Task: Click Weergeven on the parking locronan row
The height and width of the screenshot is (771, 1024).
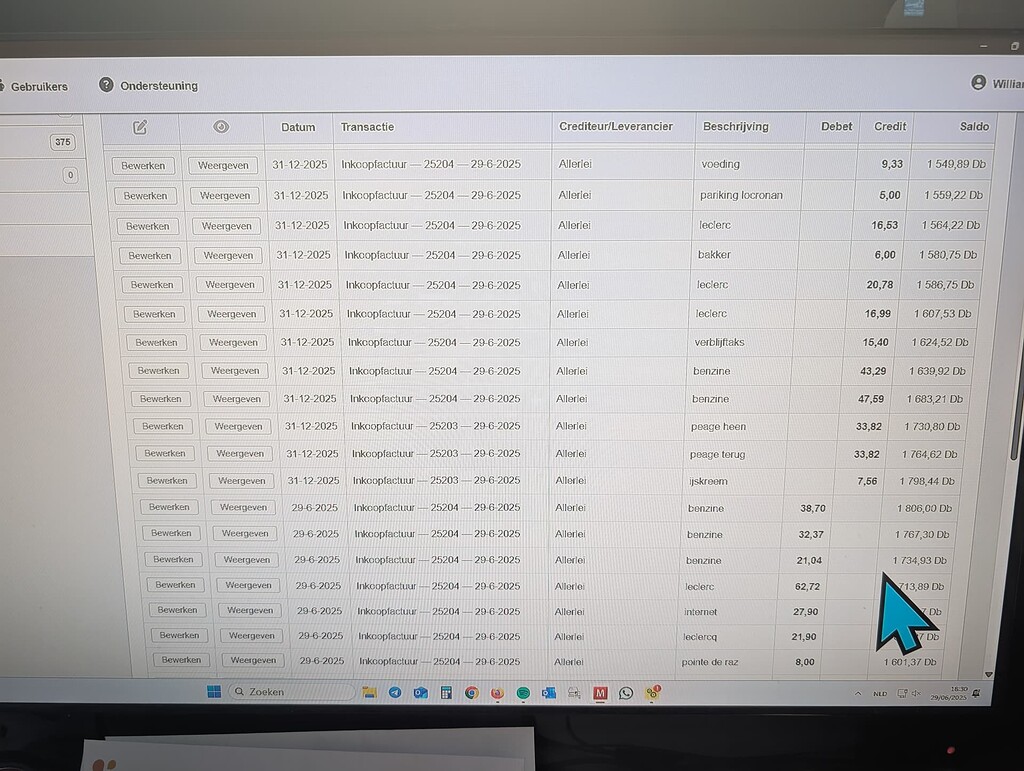Action: click(224, 195)
